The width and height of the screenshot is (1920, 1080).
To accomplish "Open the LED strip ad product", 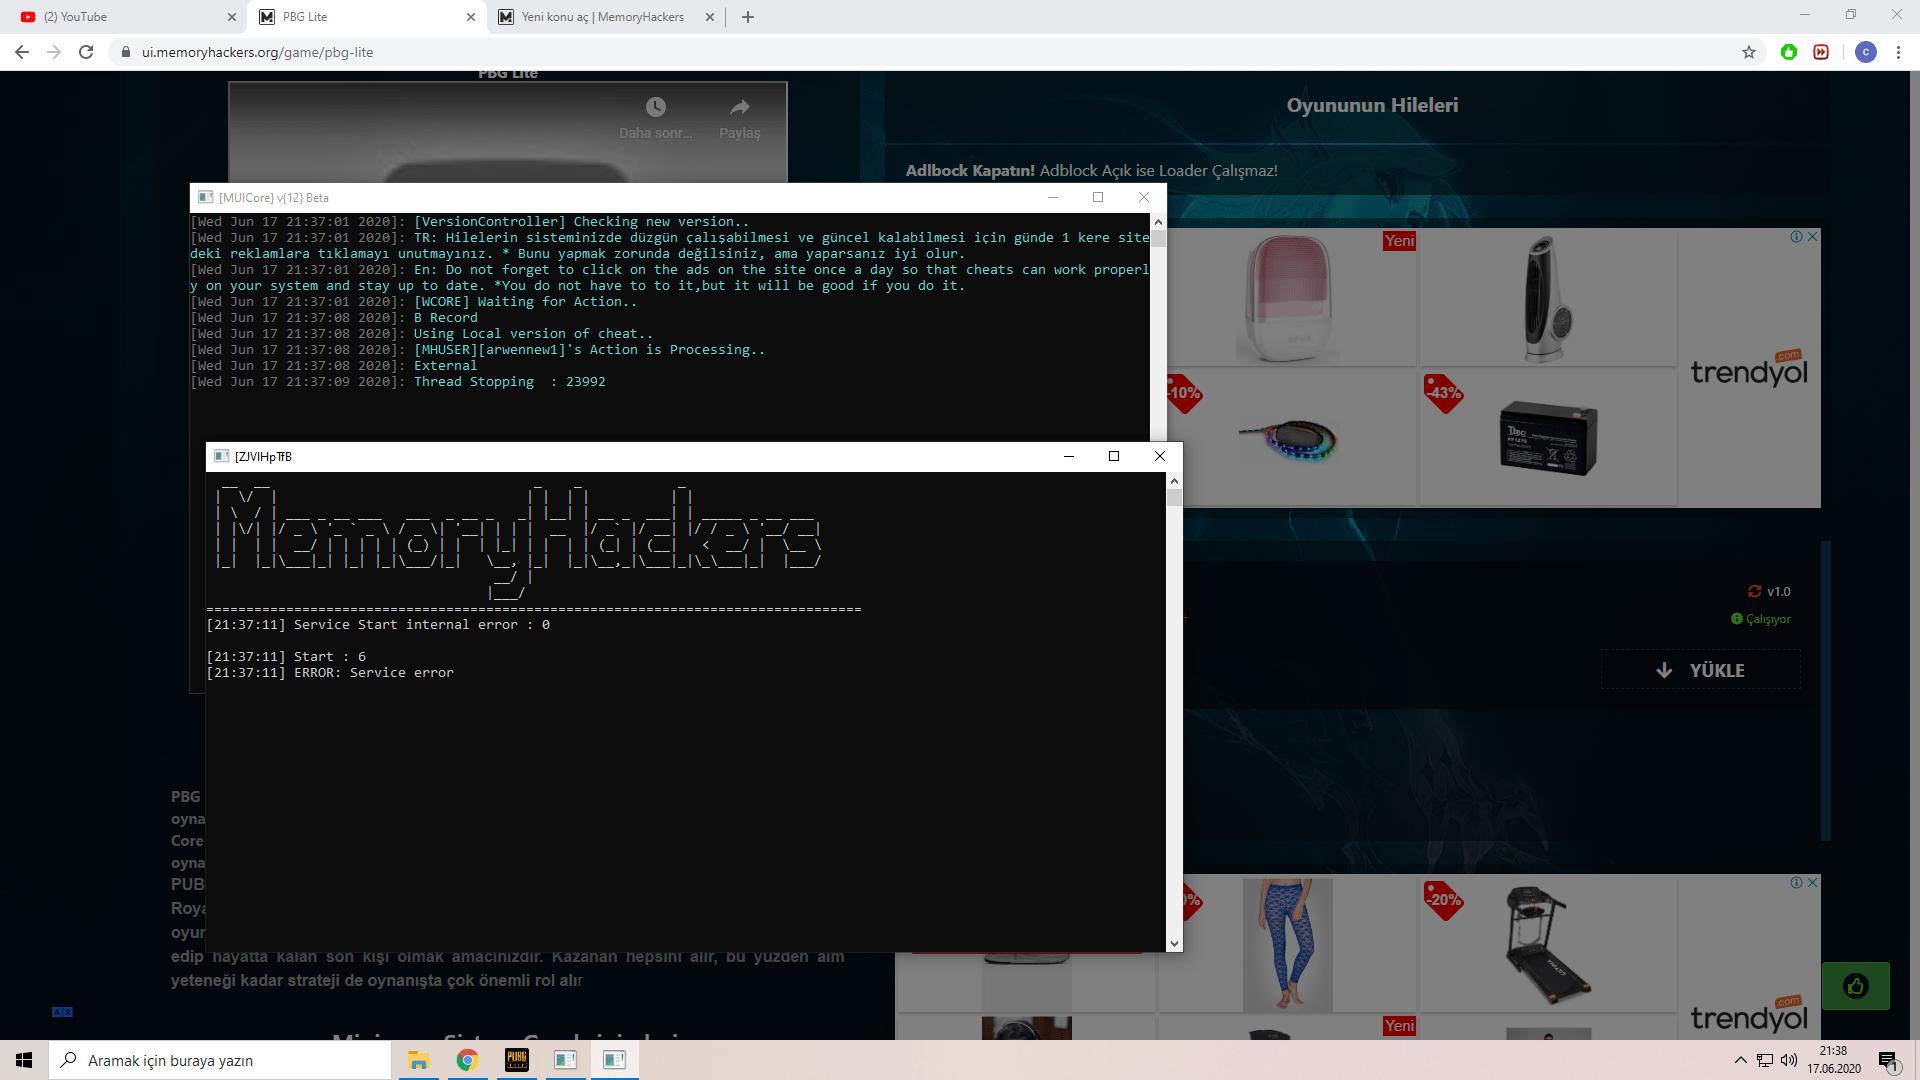I will (1290, 438).
